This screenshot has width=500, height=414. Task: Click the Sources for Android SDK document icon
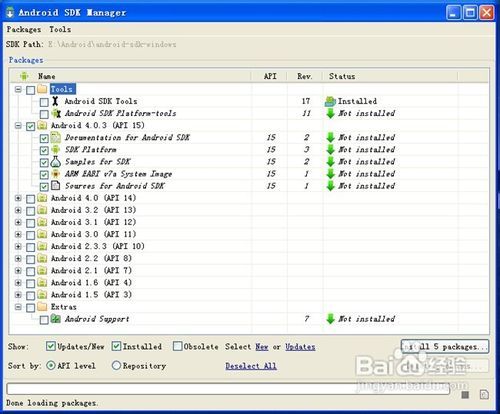pos(55,186)
